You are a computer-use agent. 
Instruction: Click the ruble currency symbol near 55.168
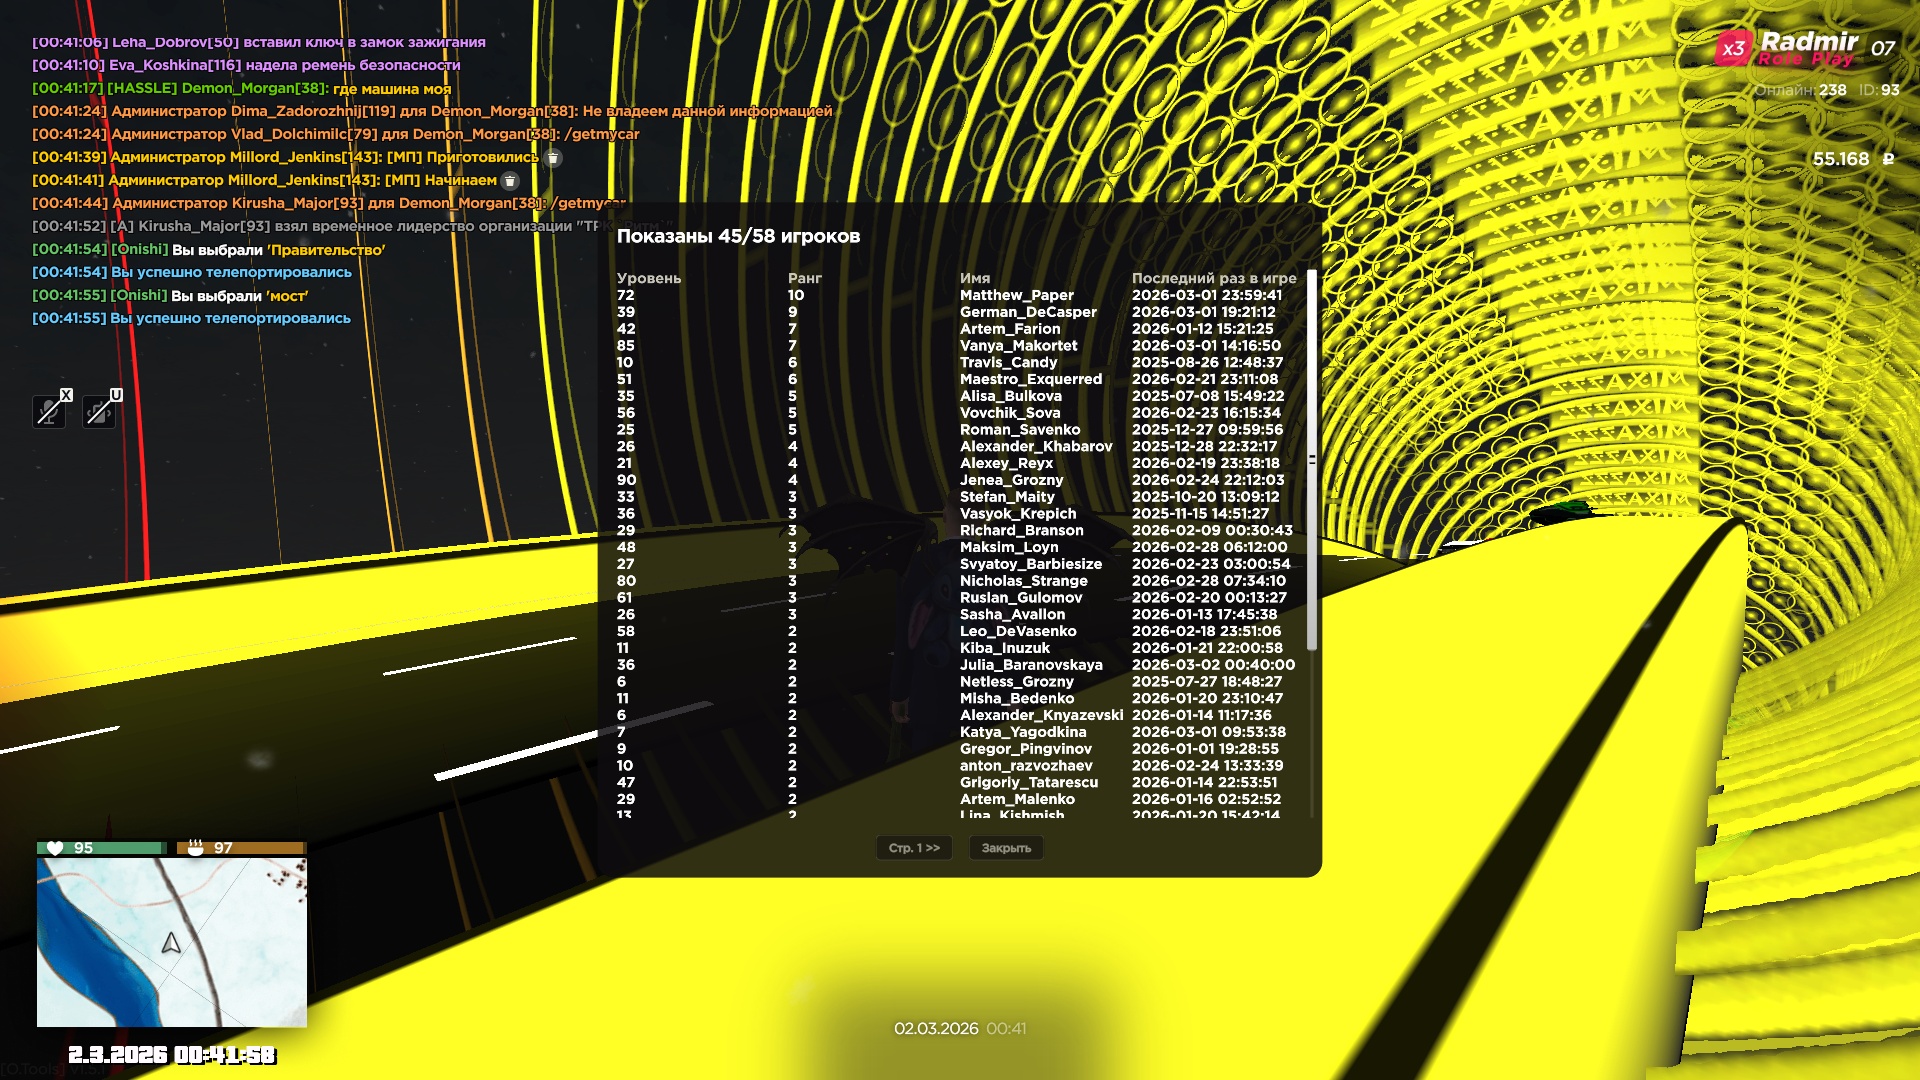tap(1888, 159)
